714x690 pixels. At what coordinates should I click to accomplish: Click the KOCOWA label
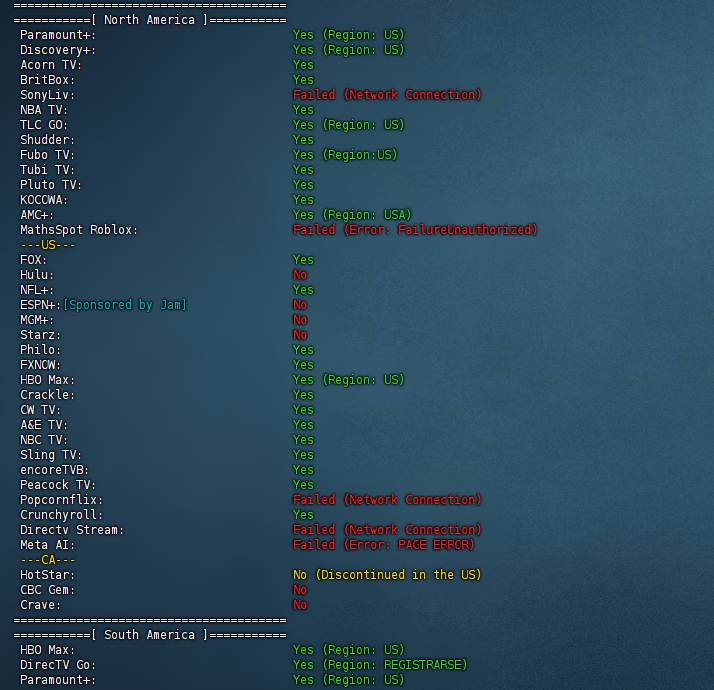pos(44,200)
